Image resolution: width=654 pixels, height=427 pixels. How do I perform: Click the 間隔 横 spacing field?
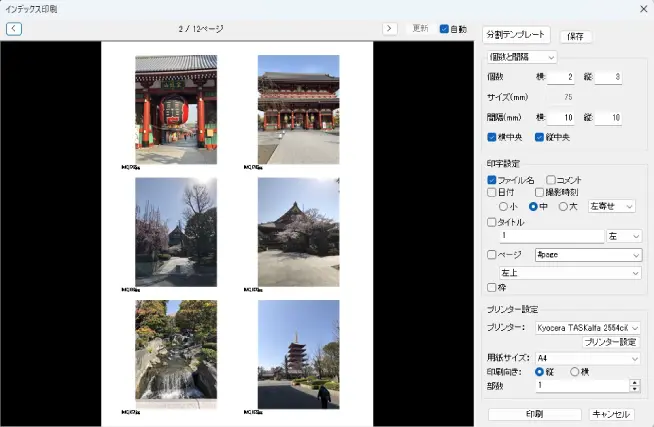pos(561,118)
